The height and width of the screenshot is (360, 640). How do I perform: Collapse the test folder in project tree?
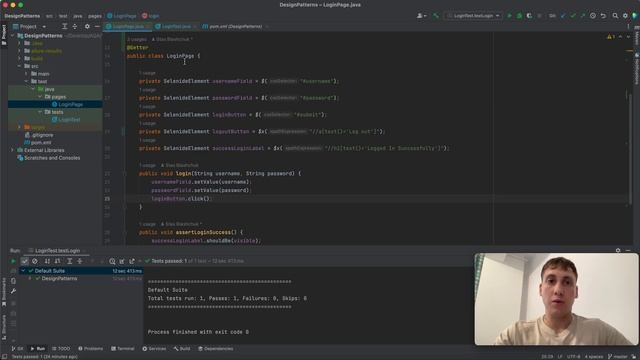[x=26, y=81]
